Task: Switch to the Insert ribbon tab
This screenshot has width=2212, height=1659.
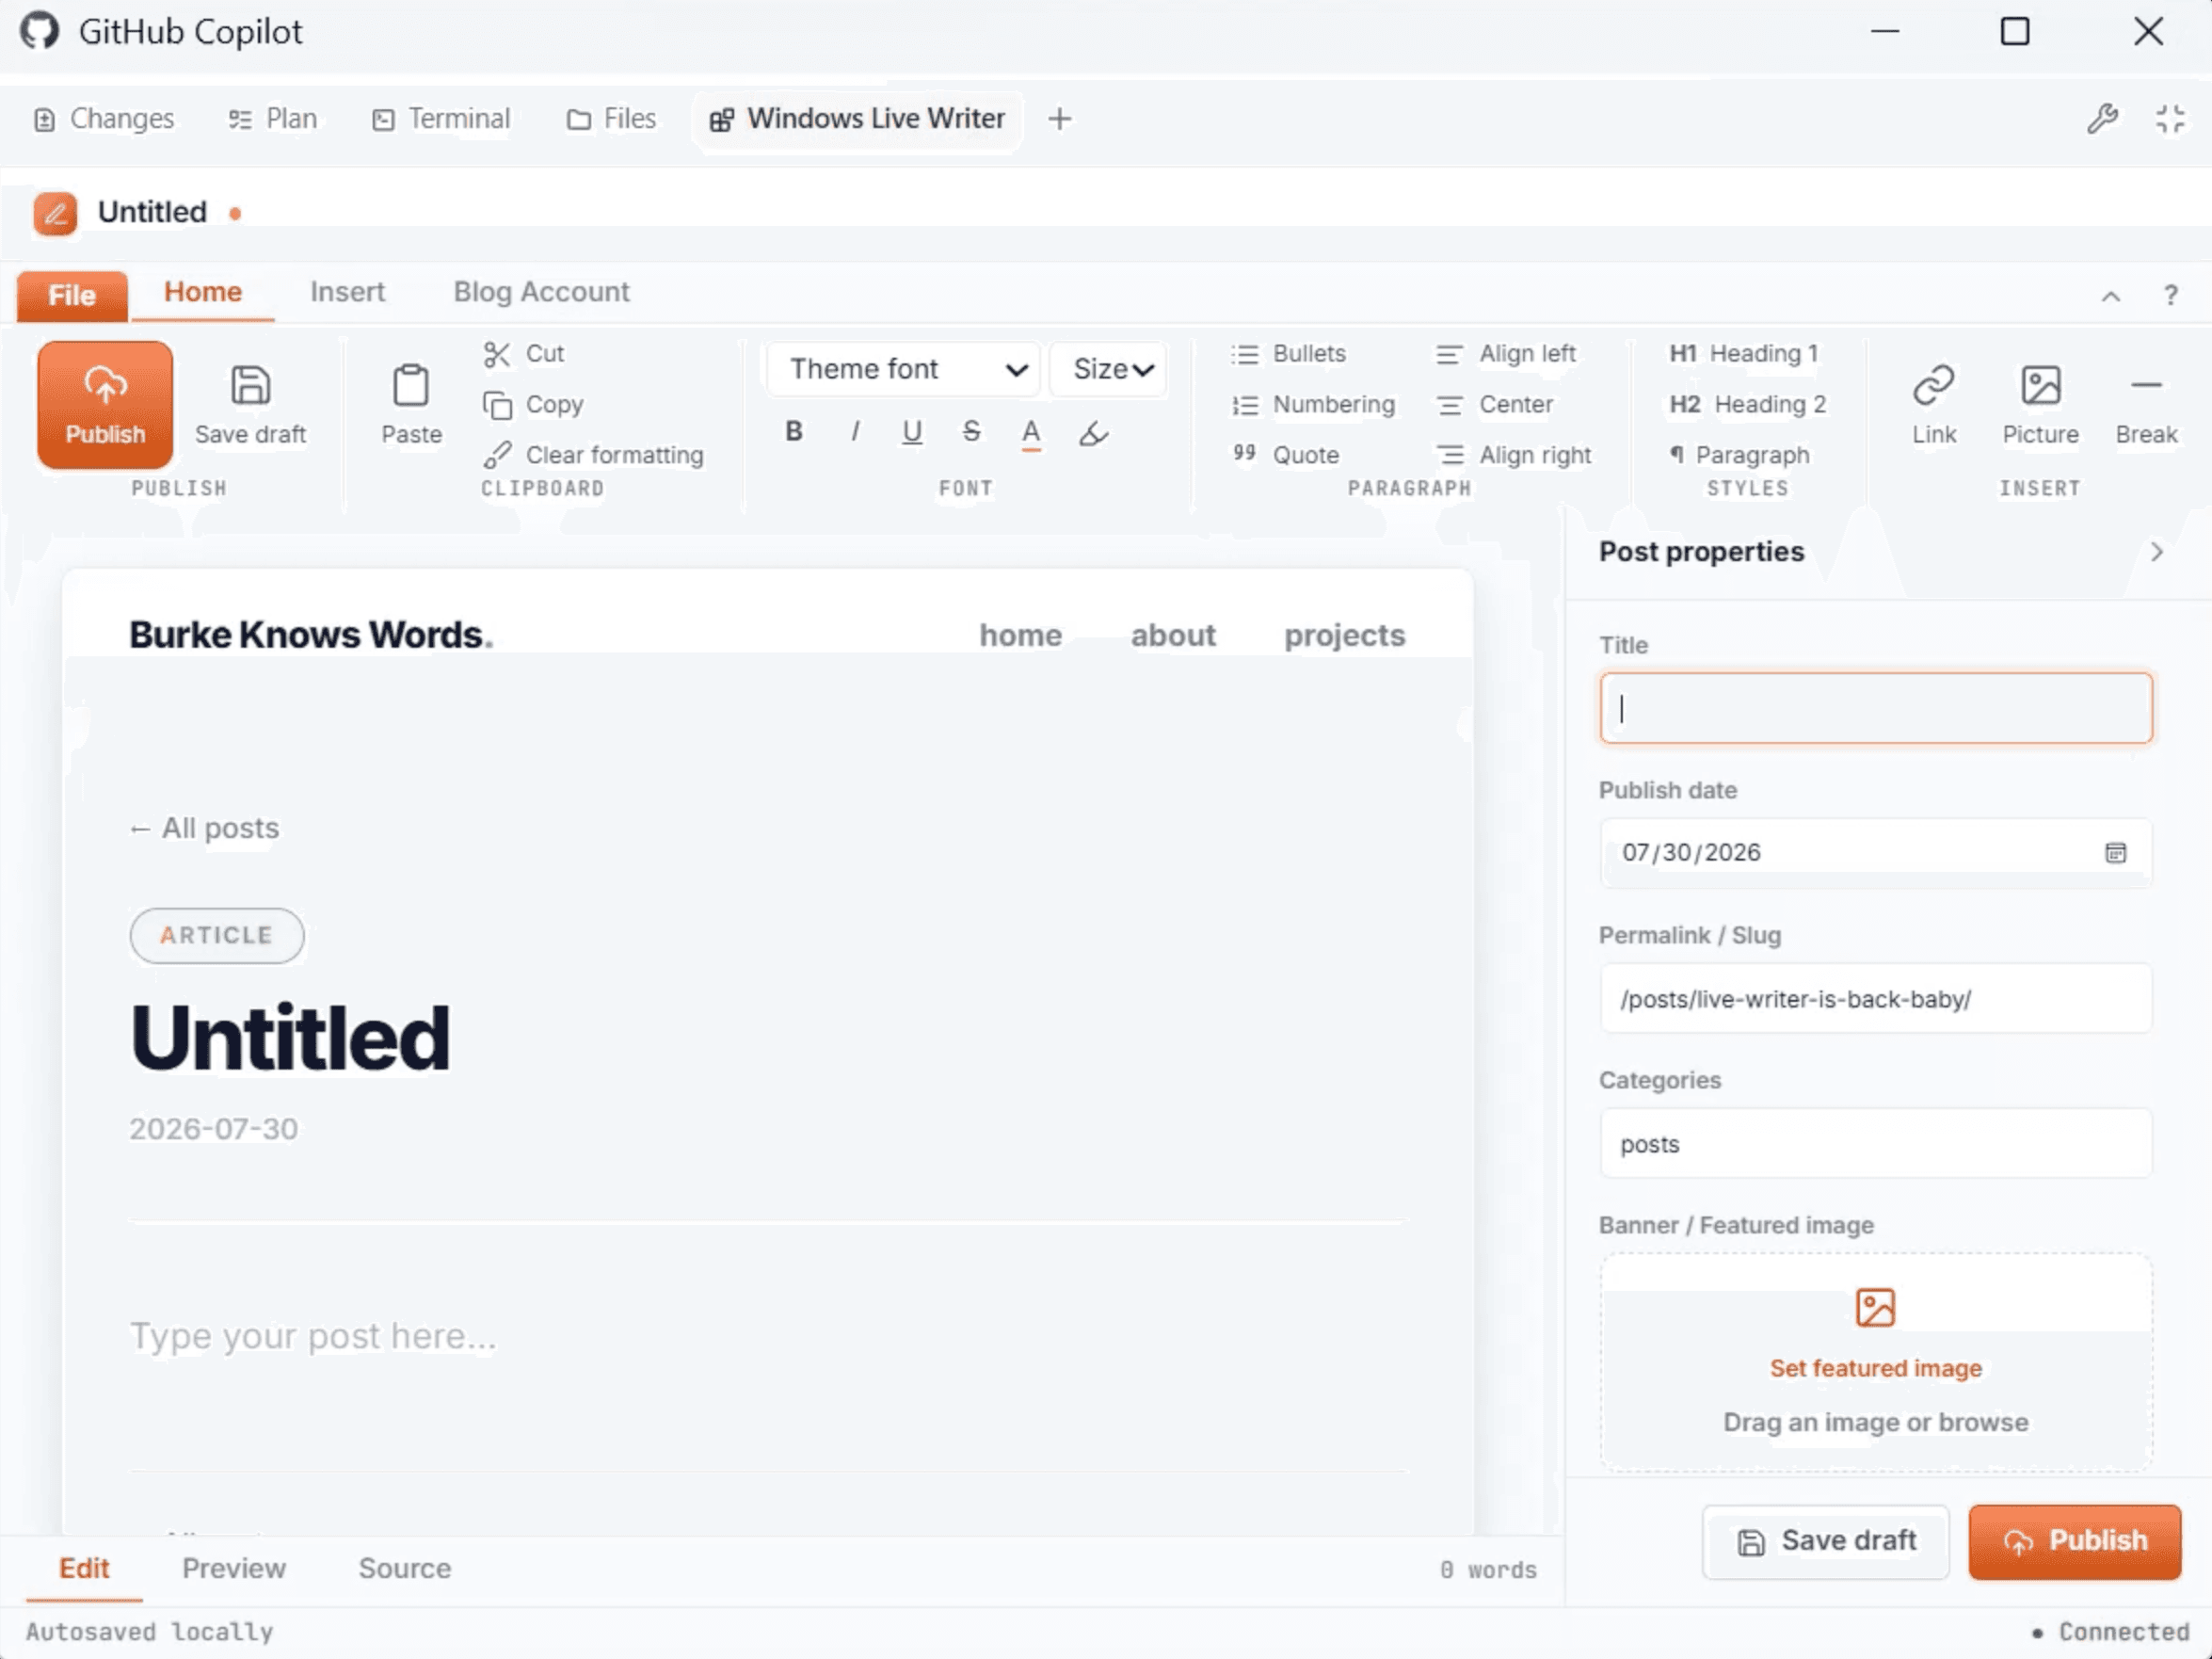Action: 347,292
